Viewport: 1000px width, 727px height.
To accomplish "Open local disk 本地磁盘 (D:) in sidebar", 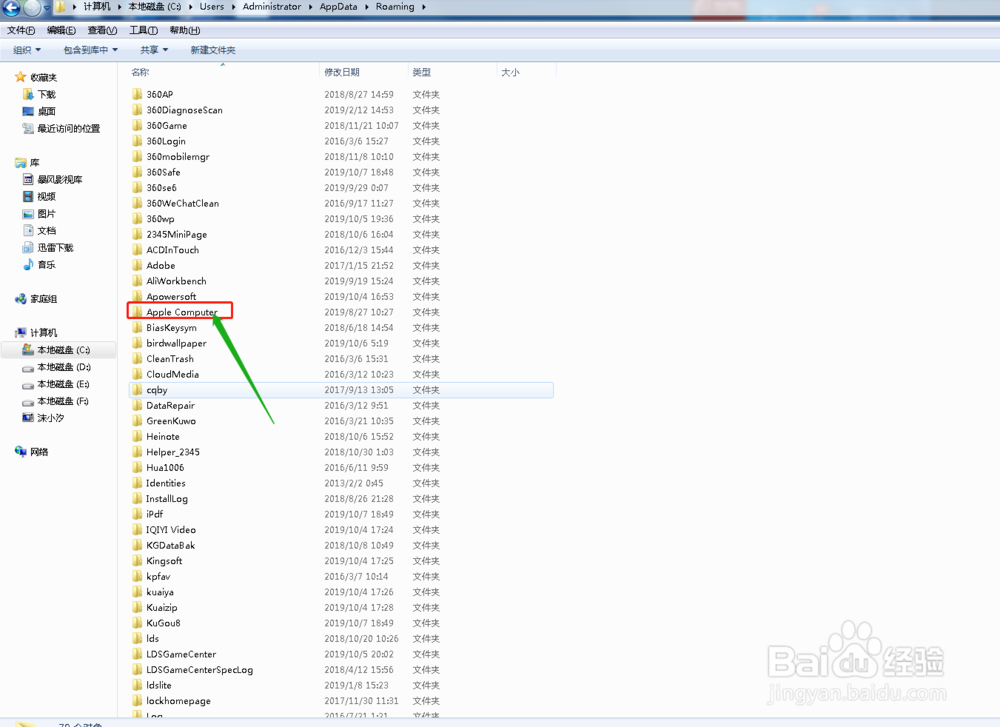I will click(x=56, y=367).
